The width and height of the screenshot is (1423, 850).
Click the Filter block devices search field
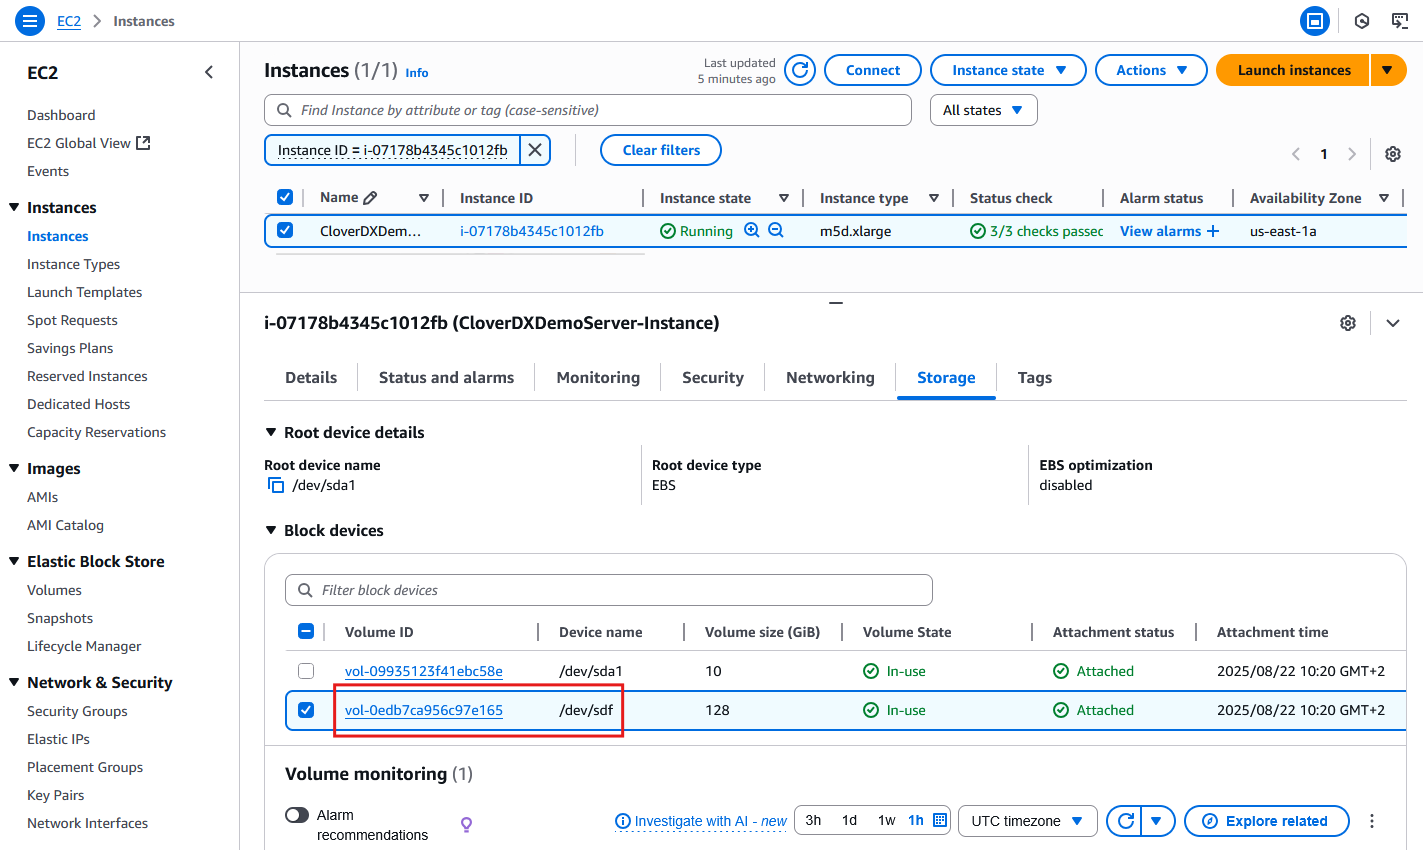pyautogui.click(x=608, y=589)
